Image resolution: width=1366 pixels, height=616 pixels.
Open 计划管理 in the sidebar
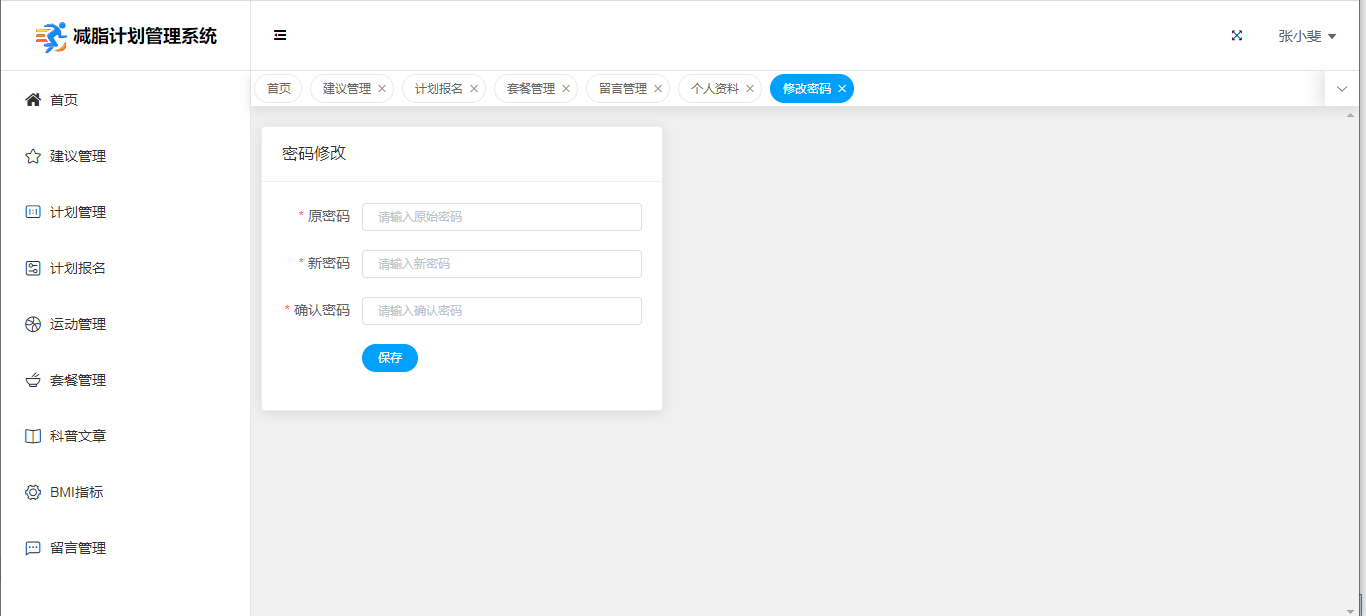click(125, 212)
